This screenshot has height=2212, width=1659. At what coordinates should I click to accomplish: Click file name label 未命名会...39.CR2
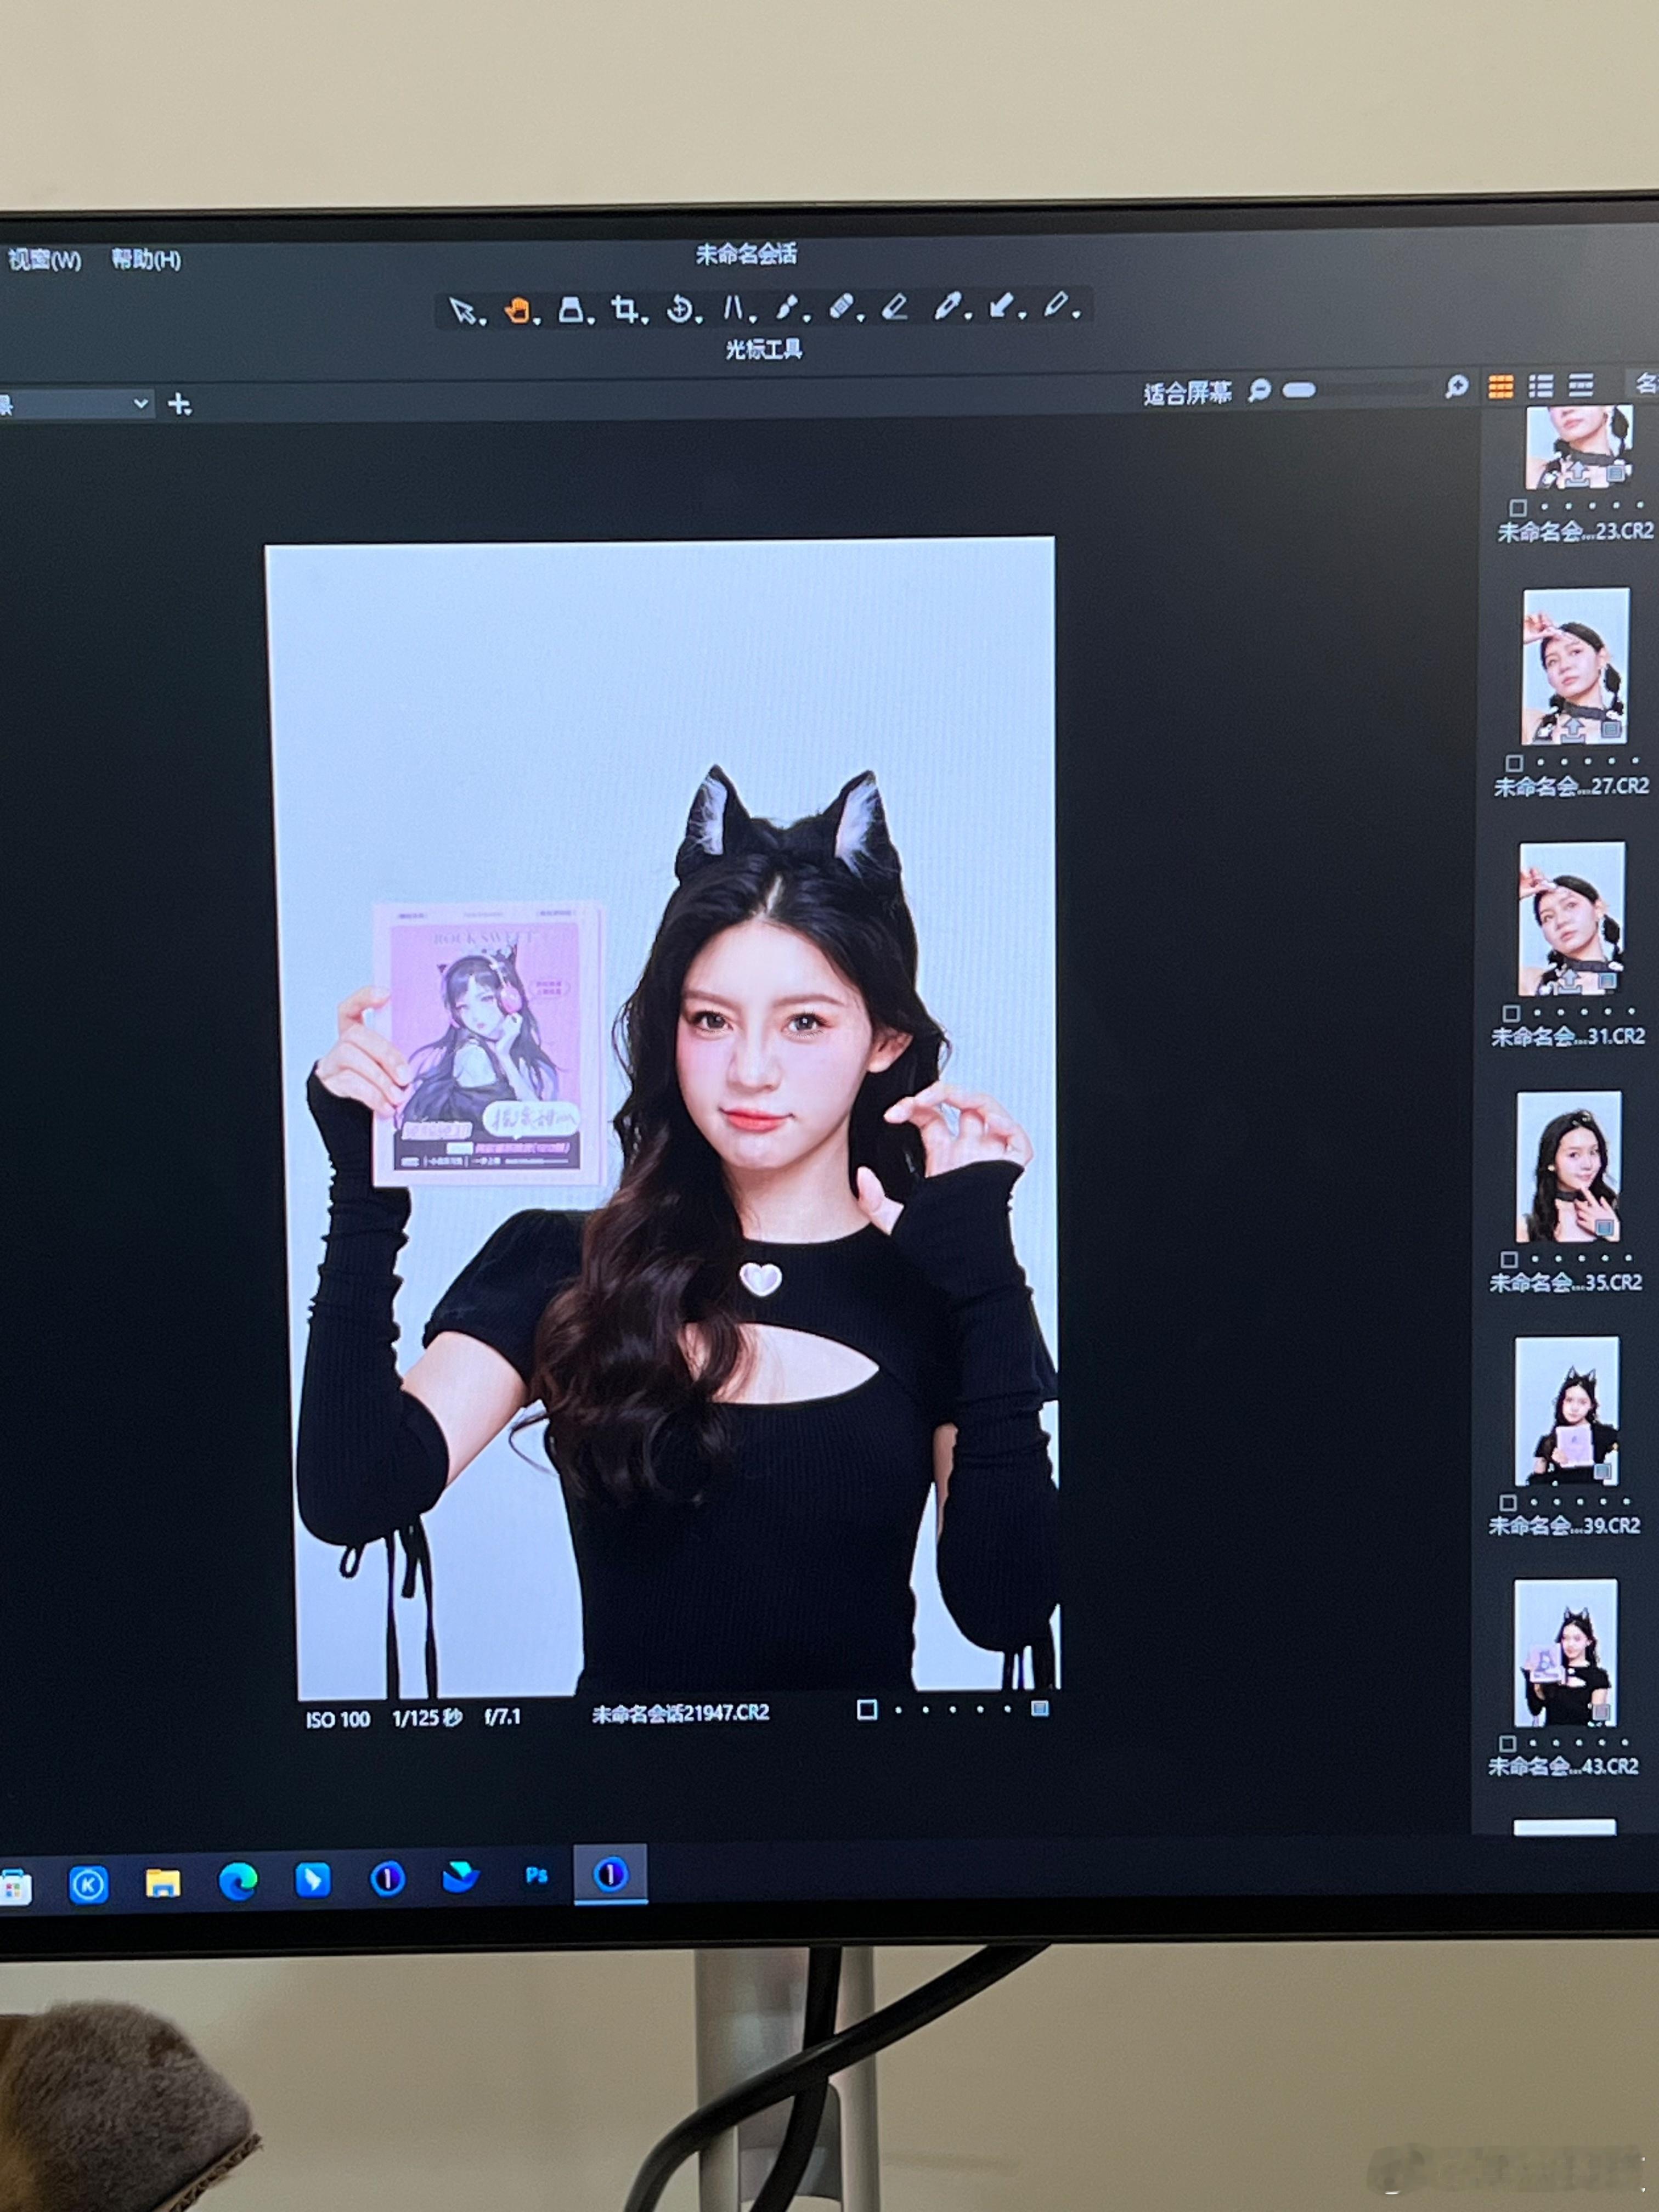pyautogui.click(x=1564, y=1525)
